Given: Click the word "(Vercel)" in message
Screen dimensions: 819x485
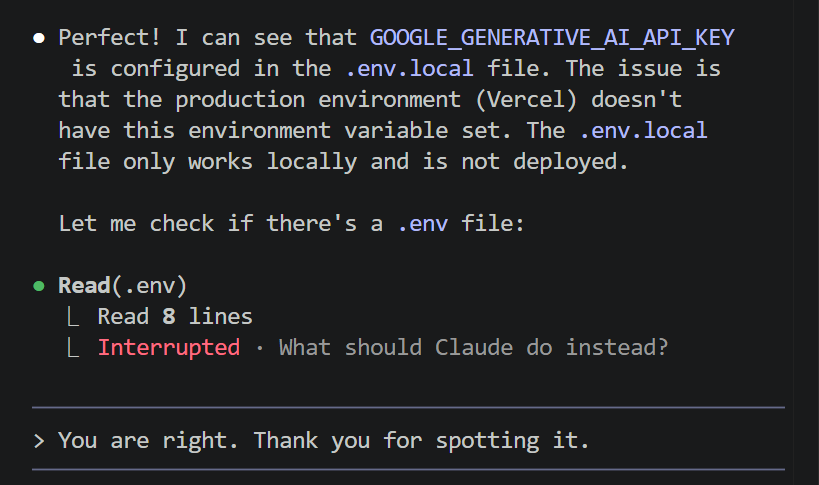Looking at the screenshot, I should click(526, 100).
